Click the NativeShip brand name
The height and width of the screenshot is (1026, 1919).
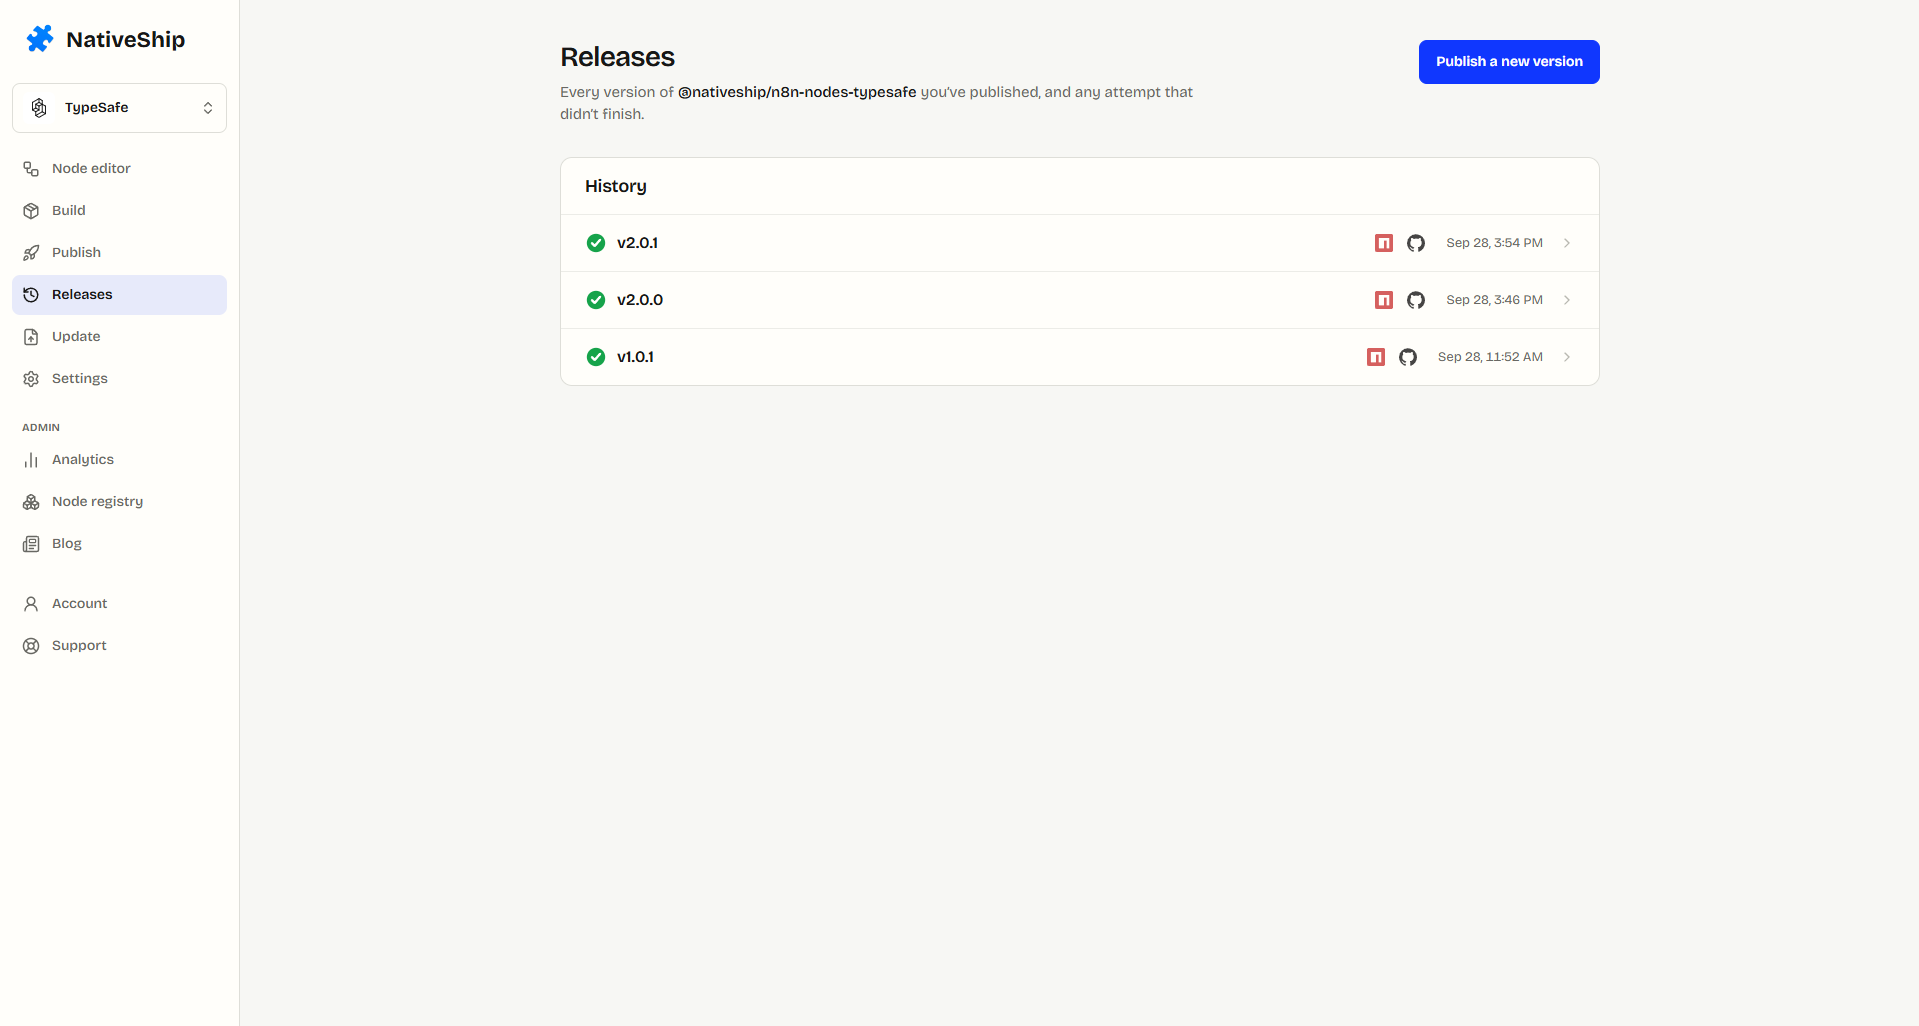click(x=125, y=40)
